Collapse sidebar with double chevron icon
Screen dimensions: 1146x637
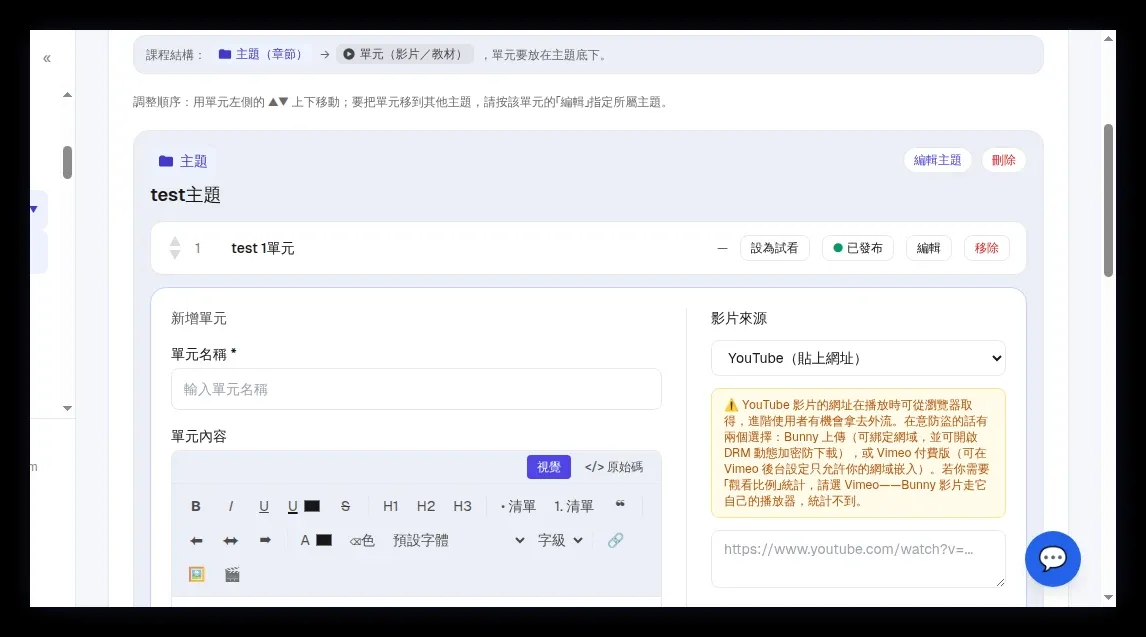(47, 58)
